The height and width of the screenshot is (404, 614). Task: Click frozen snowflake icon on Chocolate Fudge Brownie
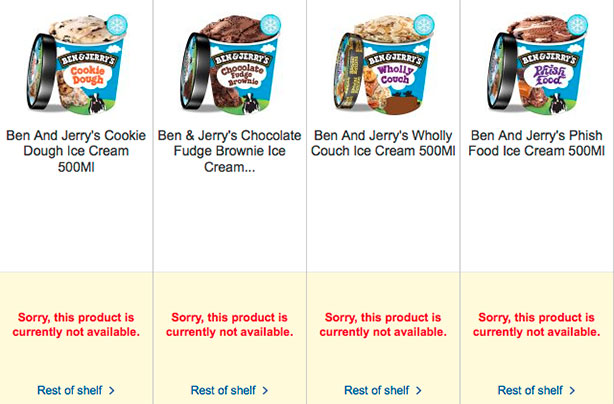click(x=271, y=26)
